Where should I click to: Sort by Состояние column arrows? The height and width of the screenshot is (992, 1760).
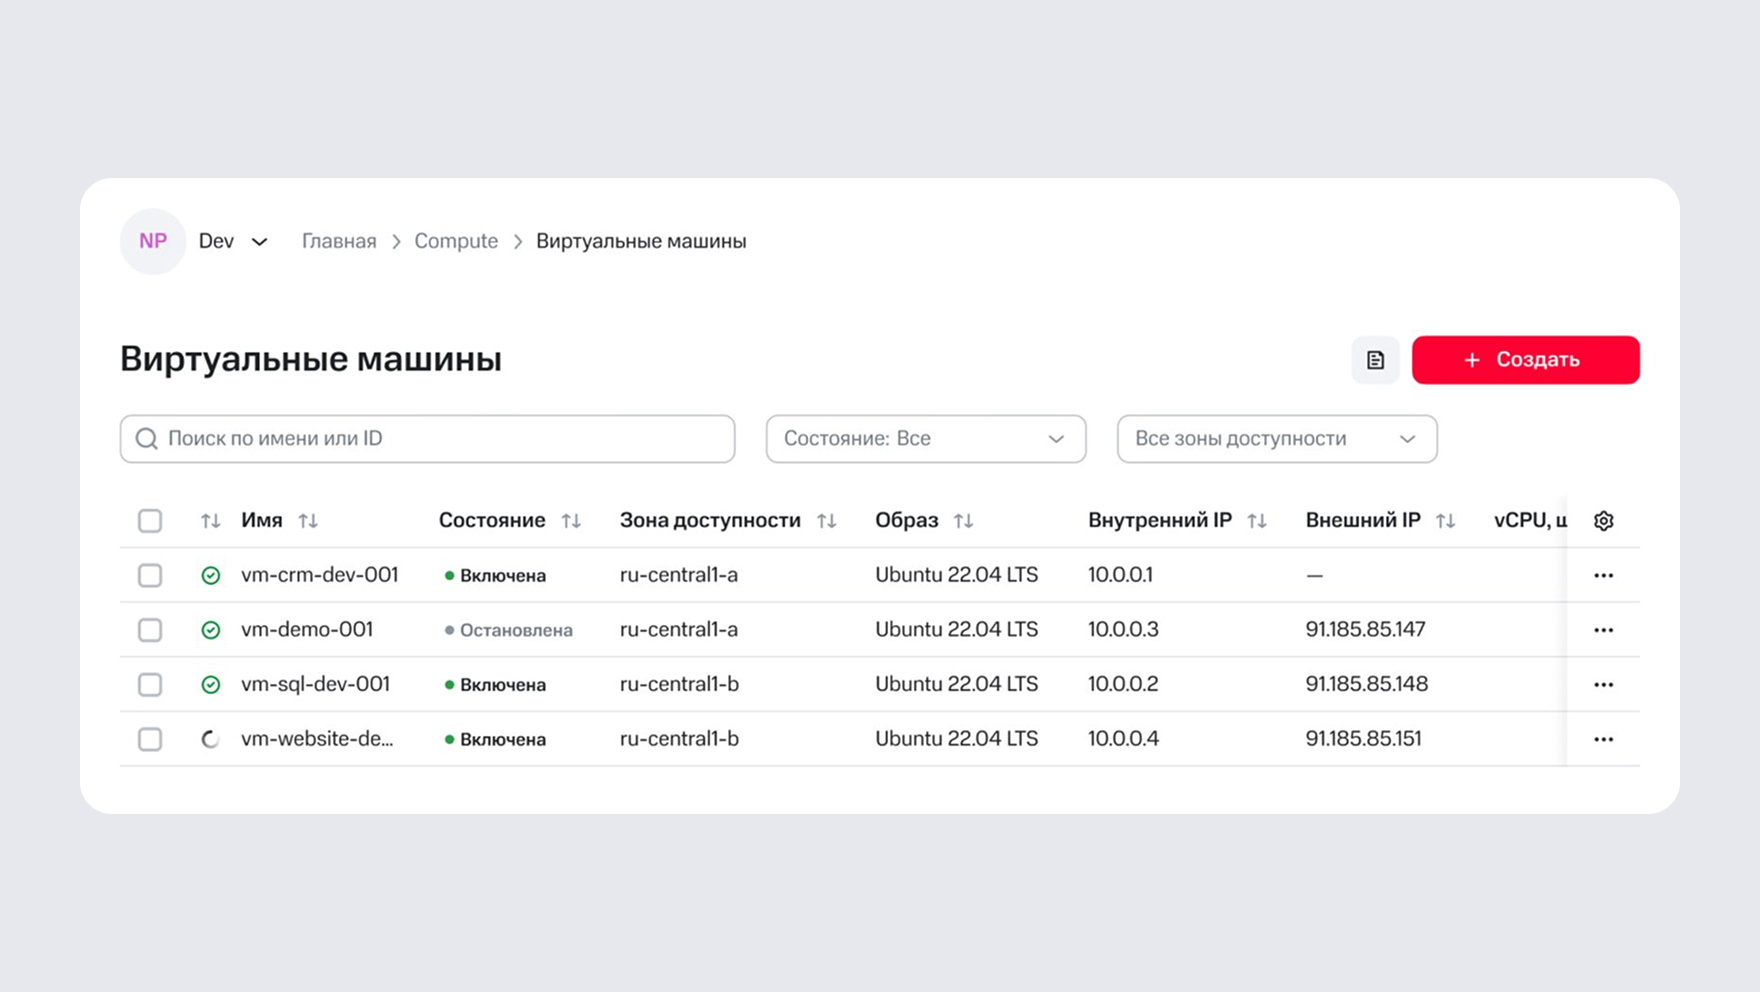tap(571, 521)
